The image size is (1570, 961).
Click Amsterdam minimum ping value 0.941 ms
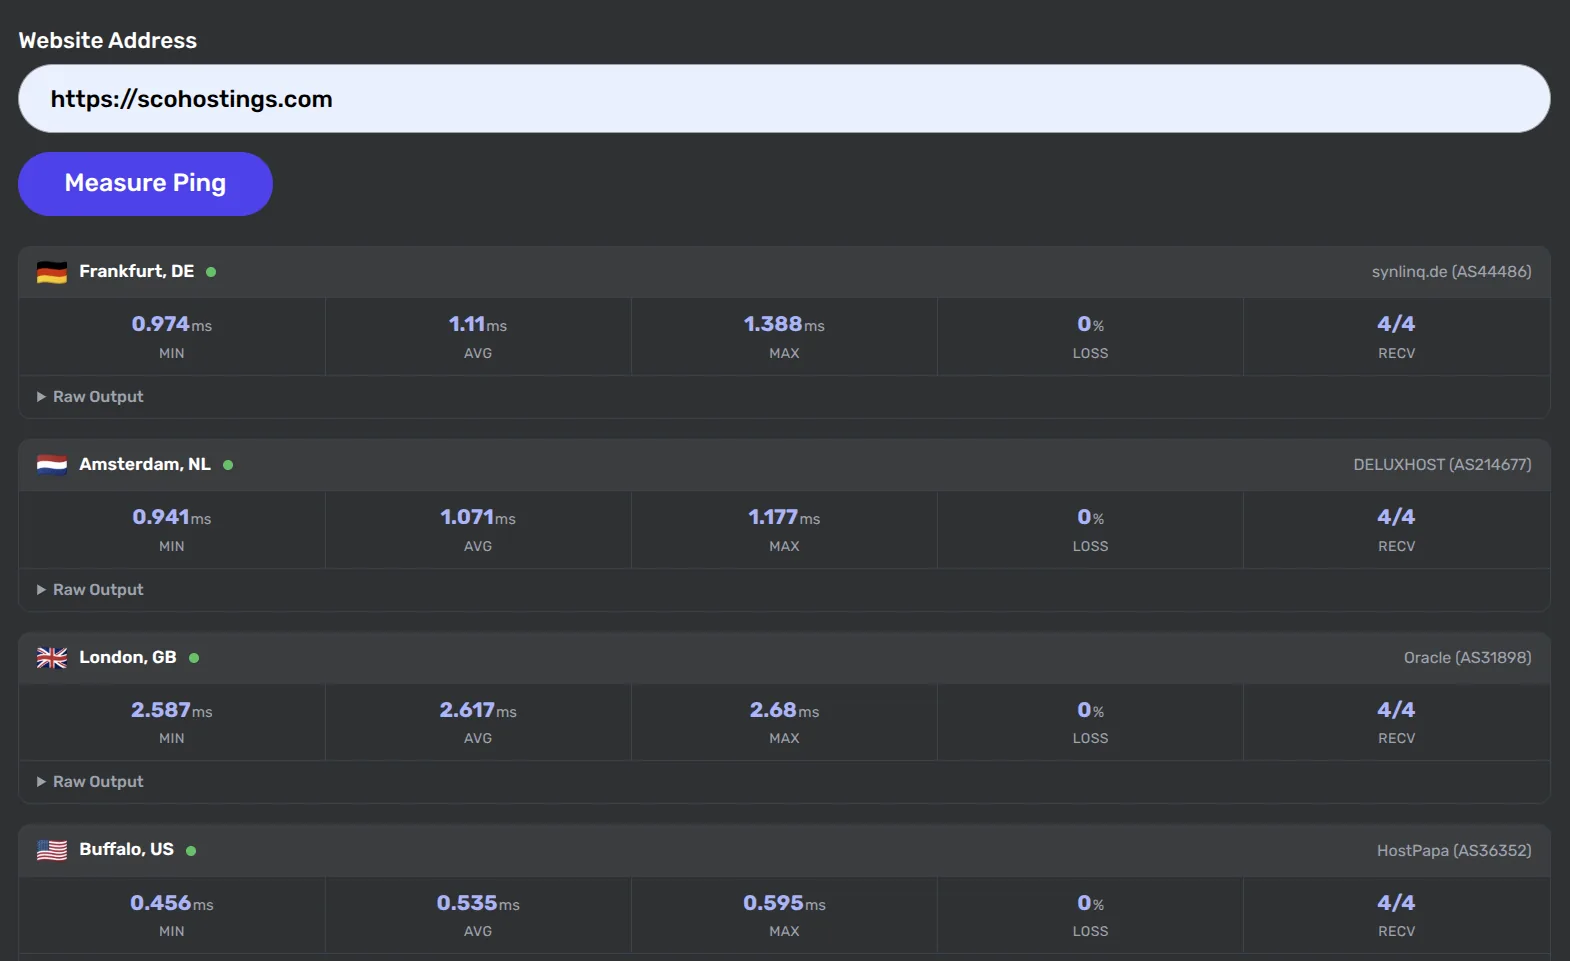pos(172,517)
